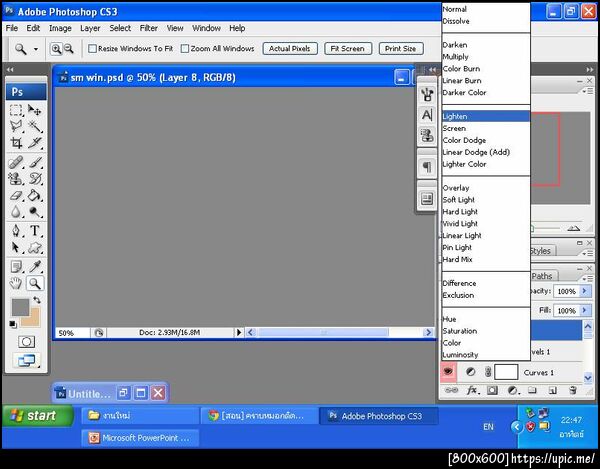
Task: Open the Layer menu
Action: pos(90,28)
